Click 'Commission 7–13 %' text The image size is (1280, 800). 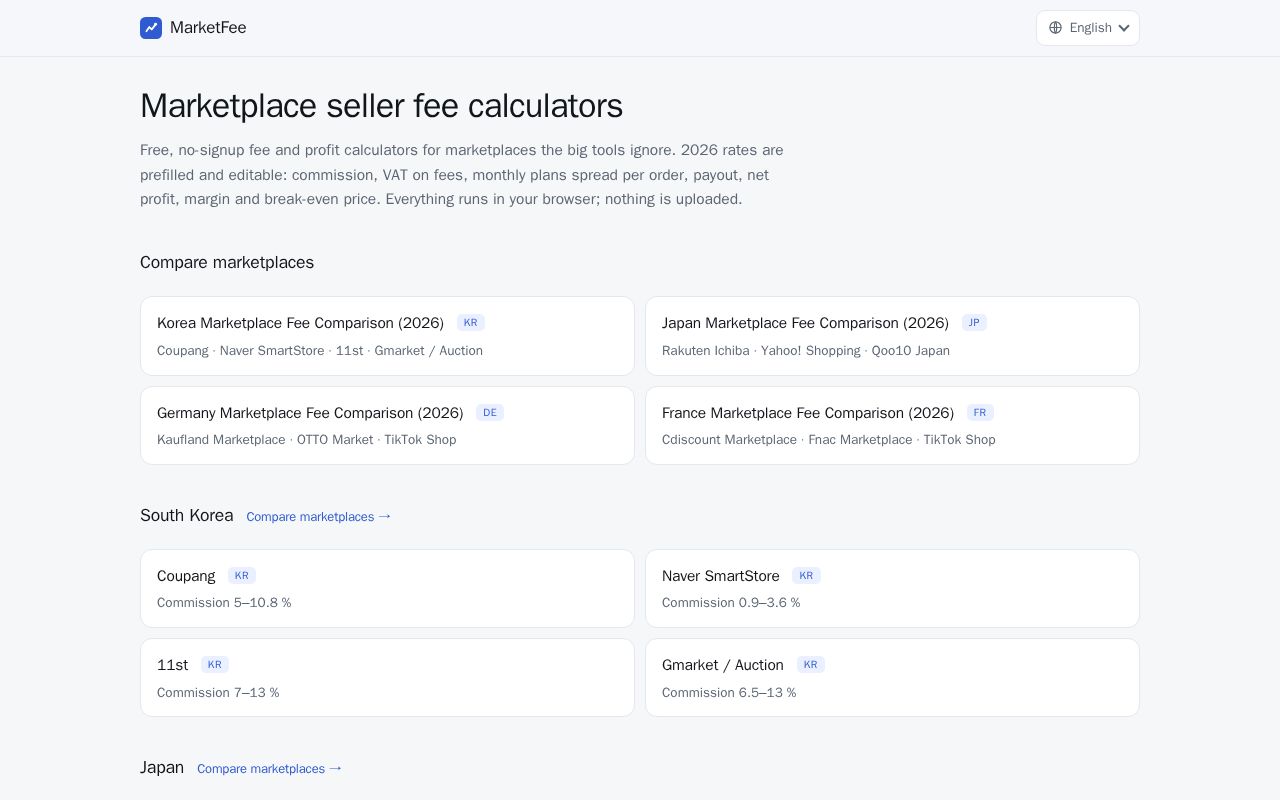coord(218,693)
